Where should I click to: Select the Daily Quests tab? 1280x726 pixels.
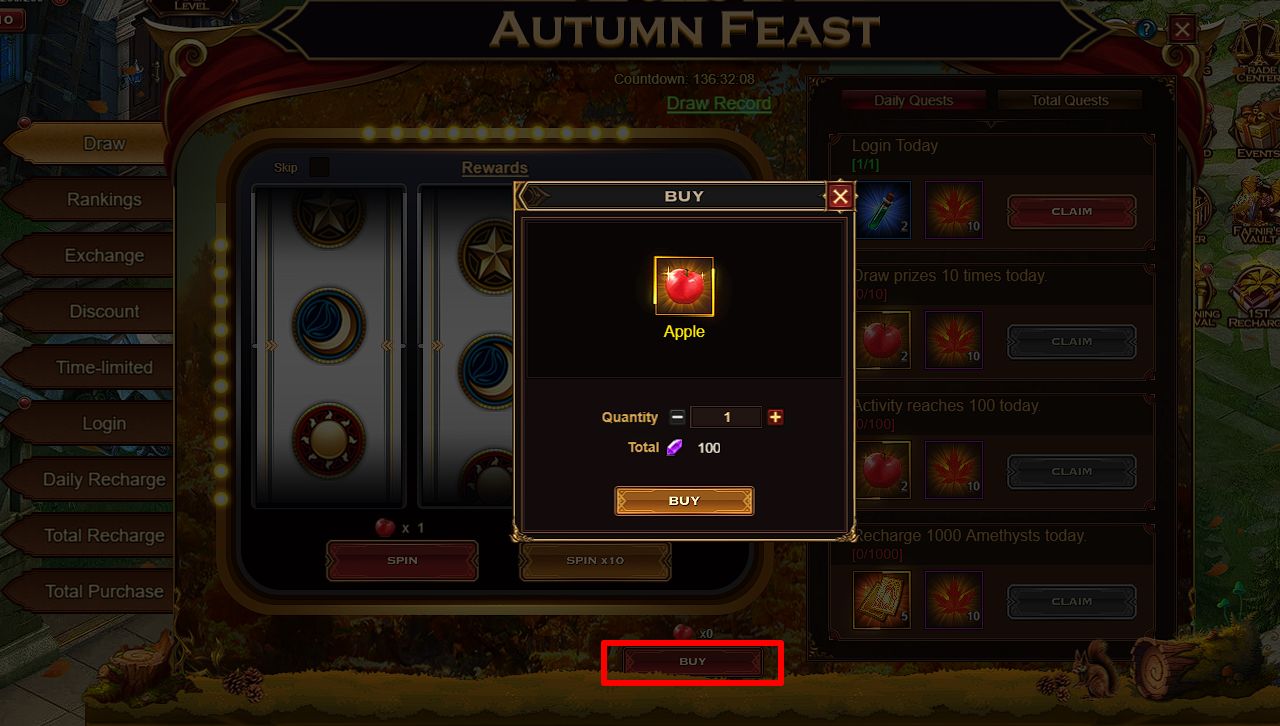pos(914,100)
